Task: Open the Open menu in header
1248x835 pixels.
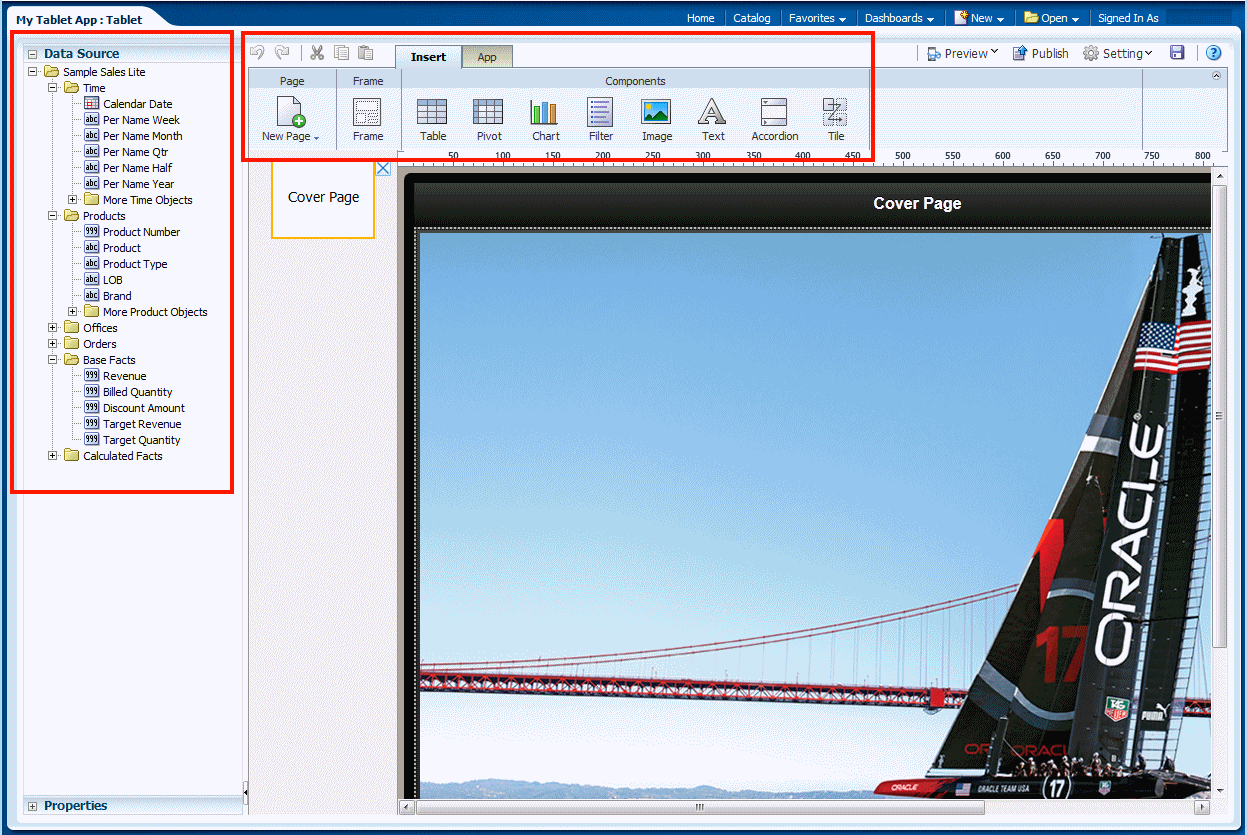Action: [x=1051, y=18]
